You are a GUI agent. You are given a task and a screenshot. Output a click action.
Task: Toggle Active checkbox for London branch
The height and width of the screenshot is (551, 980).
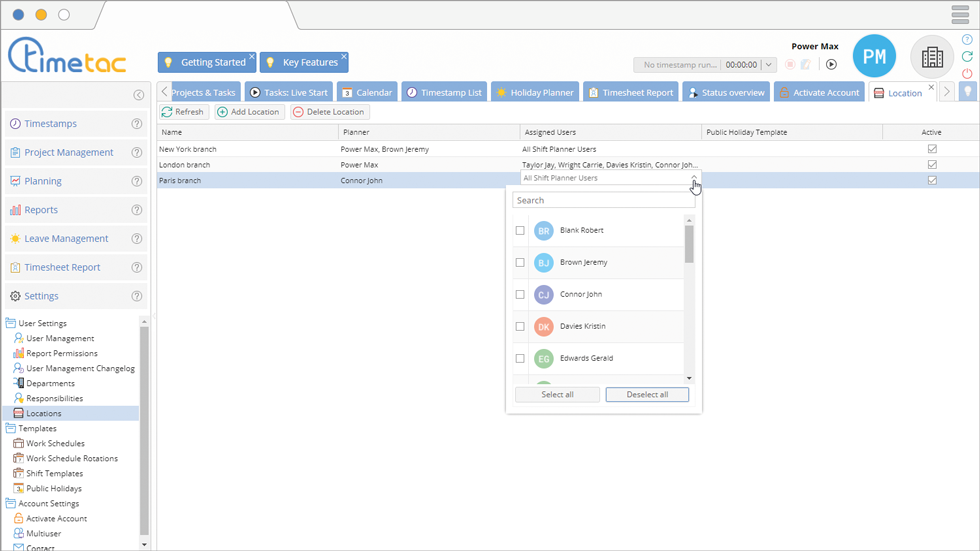click(x=932, y=164)
